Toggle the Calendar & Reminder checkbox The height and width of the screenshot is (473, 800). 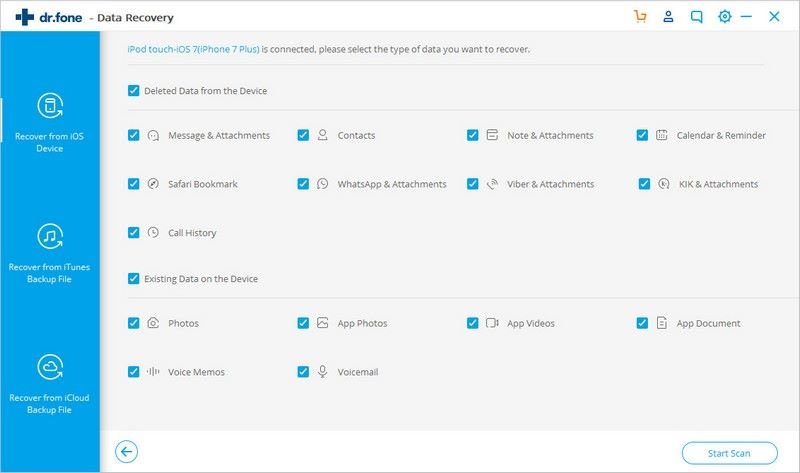pyautogui.click(x=642, y=135)
